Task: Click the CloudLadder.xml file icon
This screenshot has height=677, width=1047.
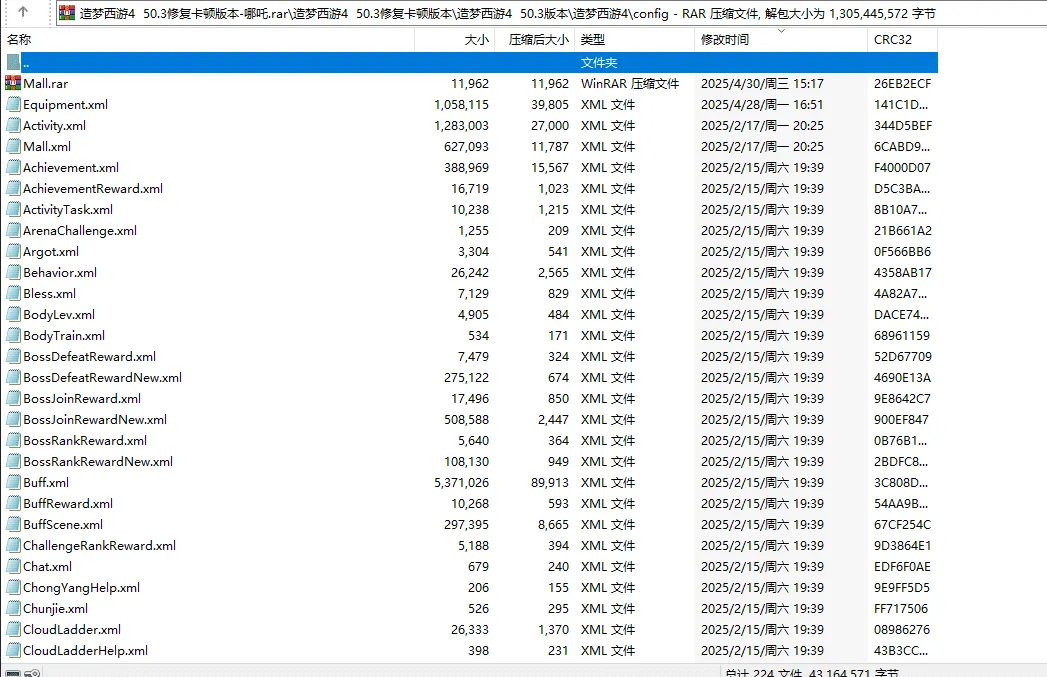Action: (x=13, y=630)
